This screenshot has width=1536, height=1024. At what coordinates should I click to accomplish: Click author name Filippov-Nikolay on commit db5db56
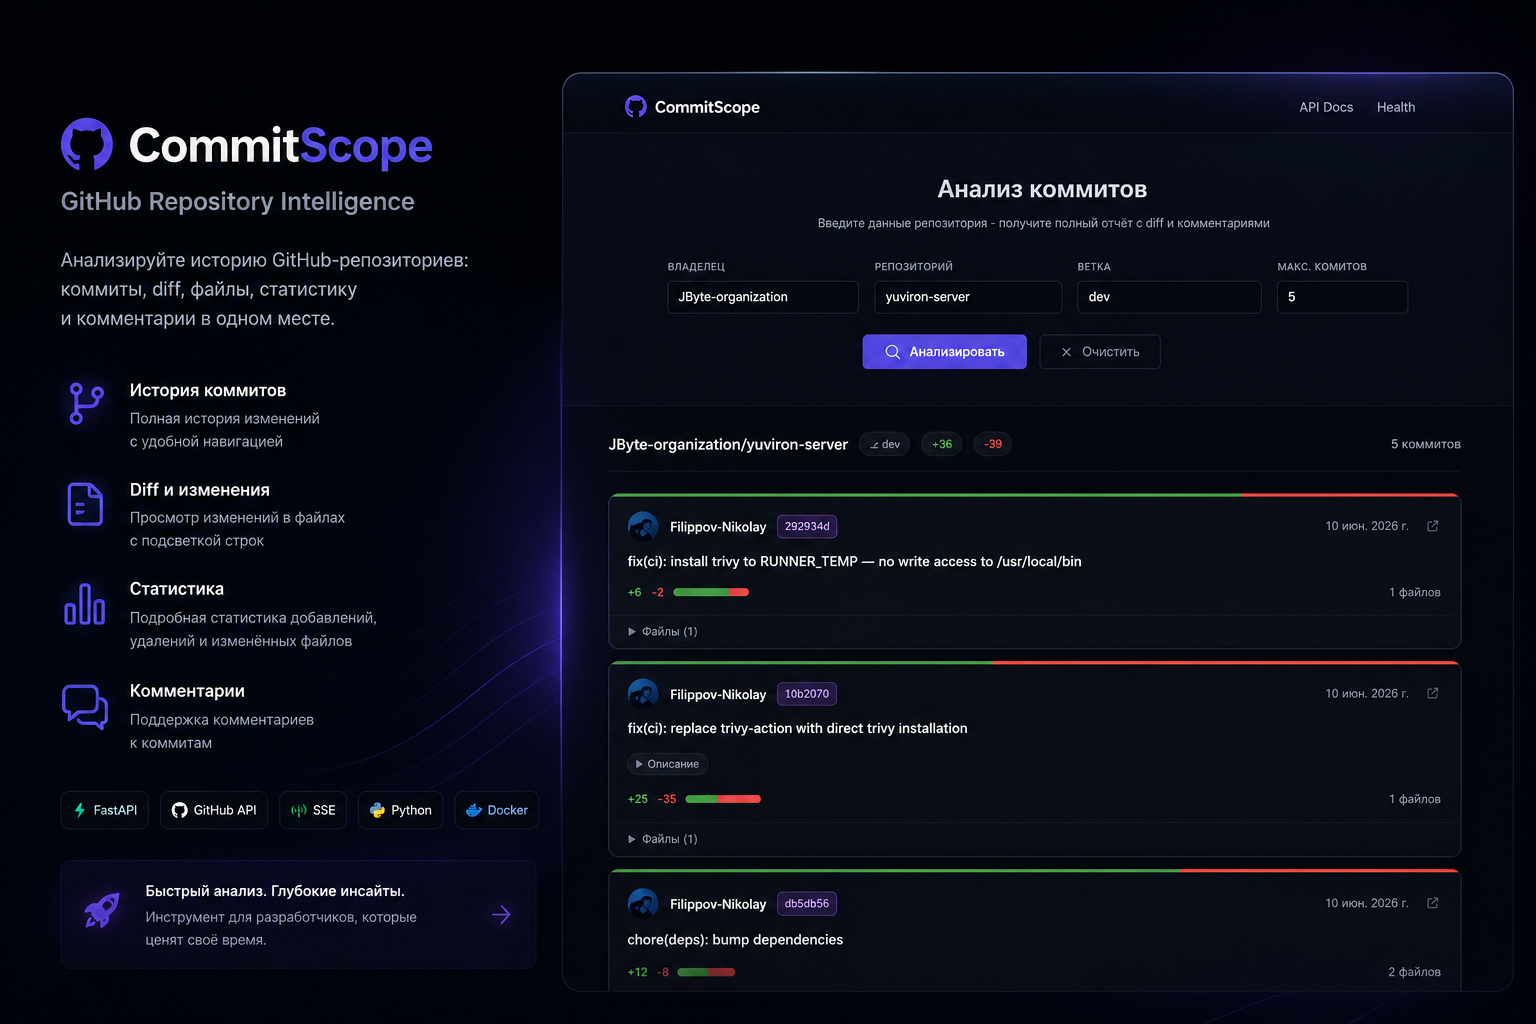point(718,904)
